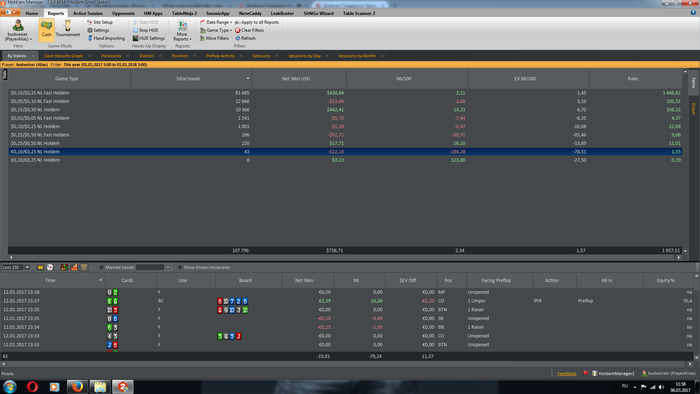
Task: Open the Active Session ribbon tab
Action: click(x=88, y=13)
